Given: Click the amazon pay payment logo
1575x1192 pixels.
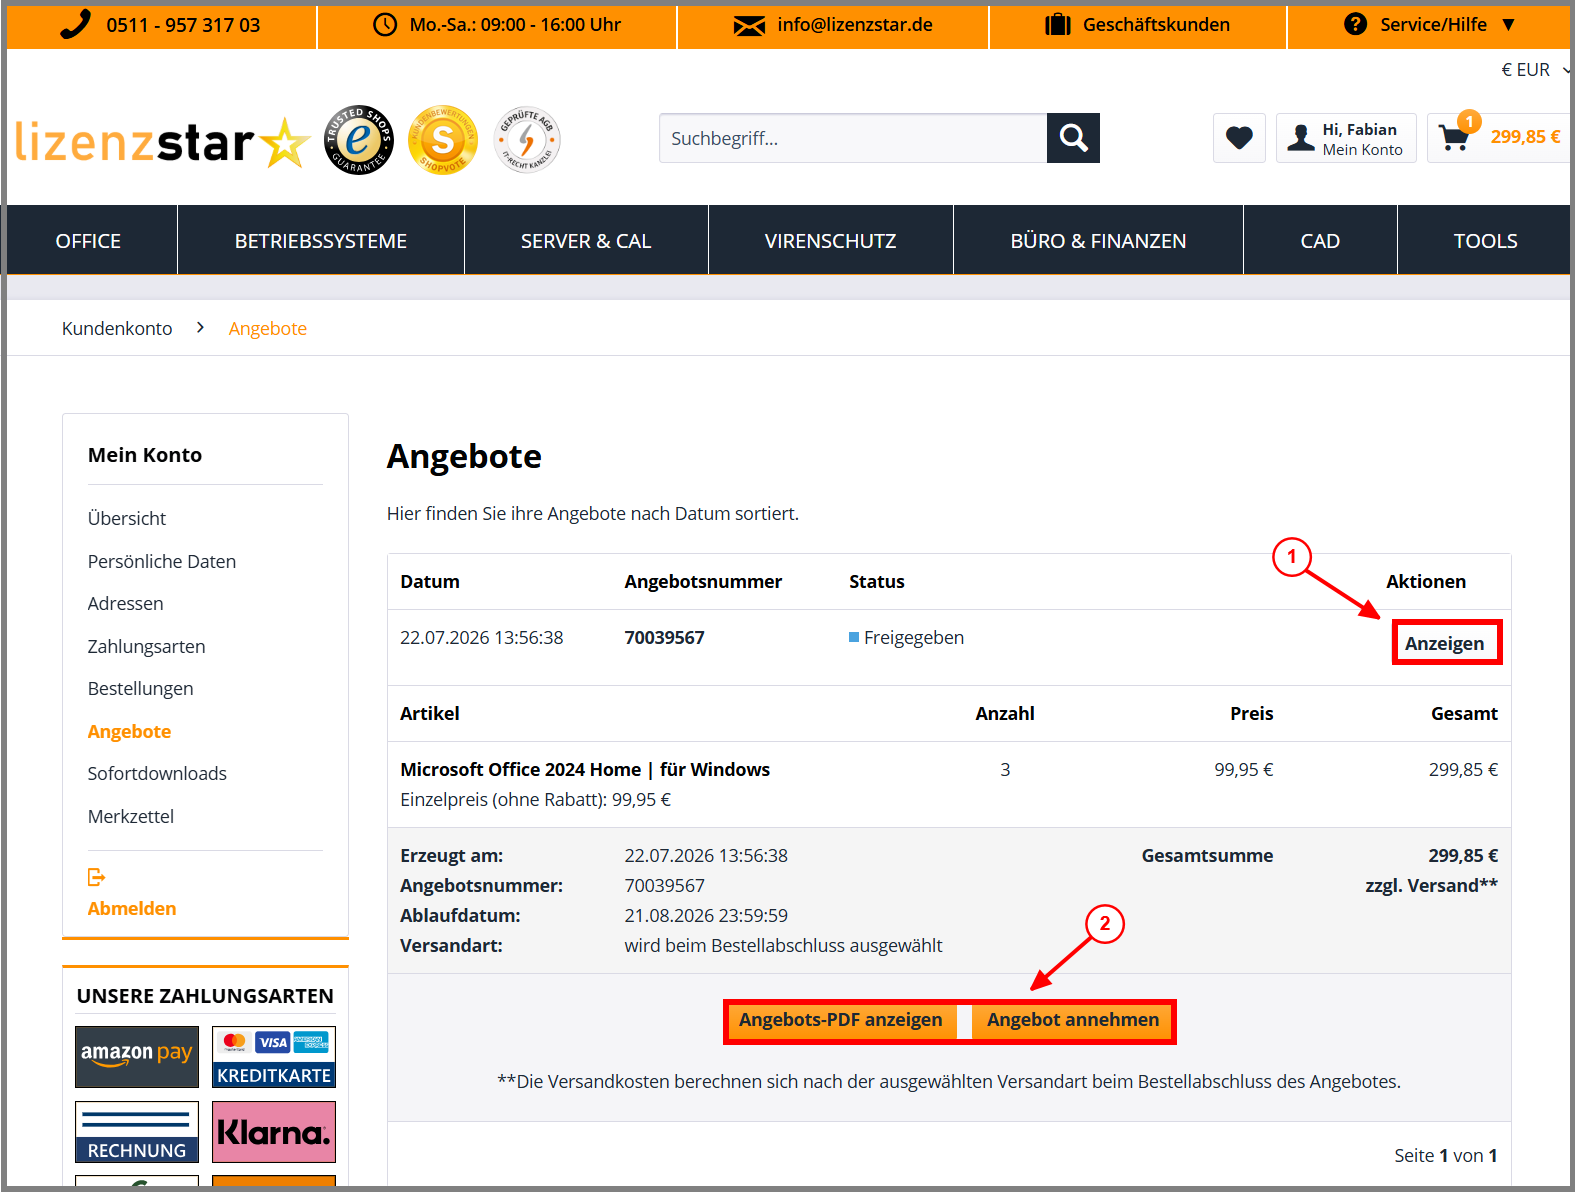Looking at the screenshot, I should (137, 1057).
